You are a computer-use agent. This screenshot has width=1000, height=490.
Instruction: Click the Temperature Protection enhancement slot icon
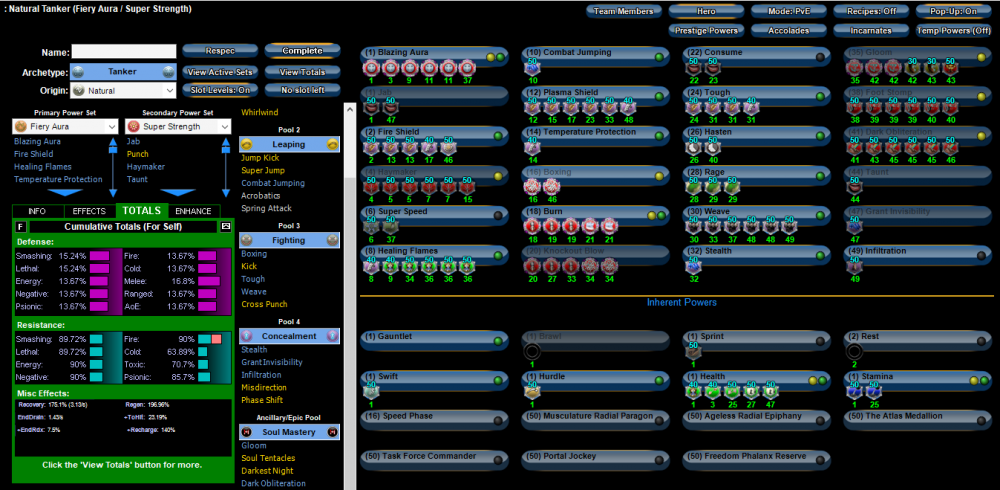click(530, 147)
